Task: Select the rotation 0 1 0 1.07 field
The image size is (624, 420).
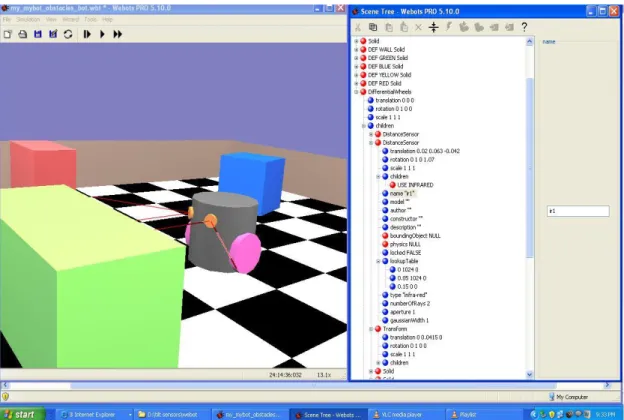Action: point(412,160)
